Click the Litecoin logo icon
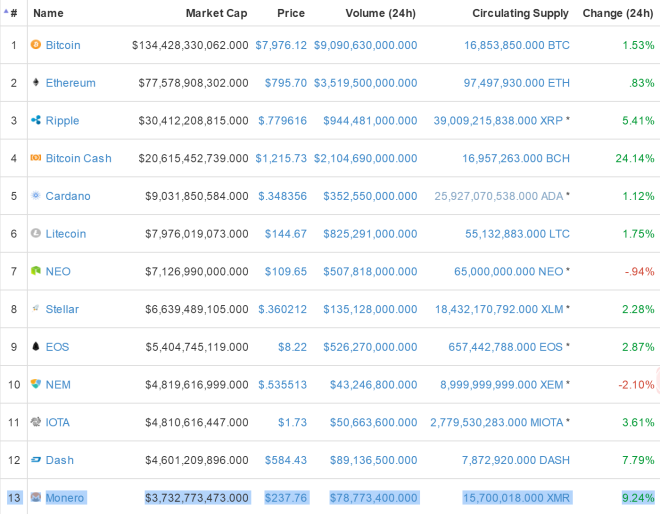The height and width of the screenshot is (514, 660). tap(36, 234)
